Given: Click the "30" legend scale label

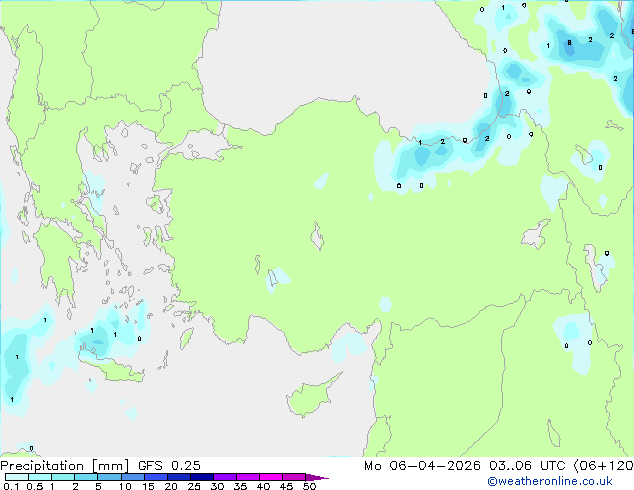Looking at the screenshot, I should (217, 486).
